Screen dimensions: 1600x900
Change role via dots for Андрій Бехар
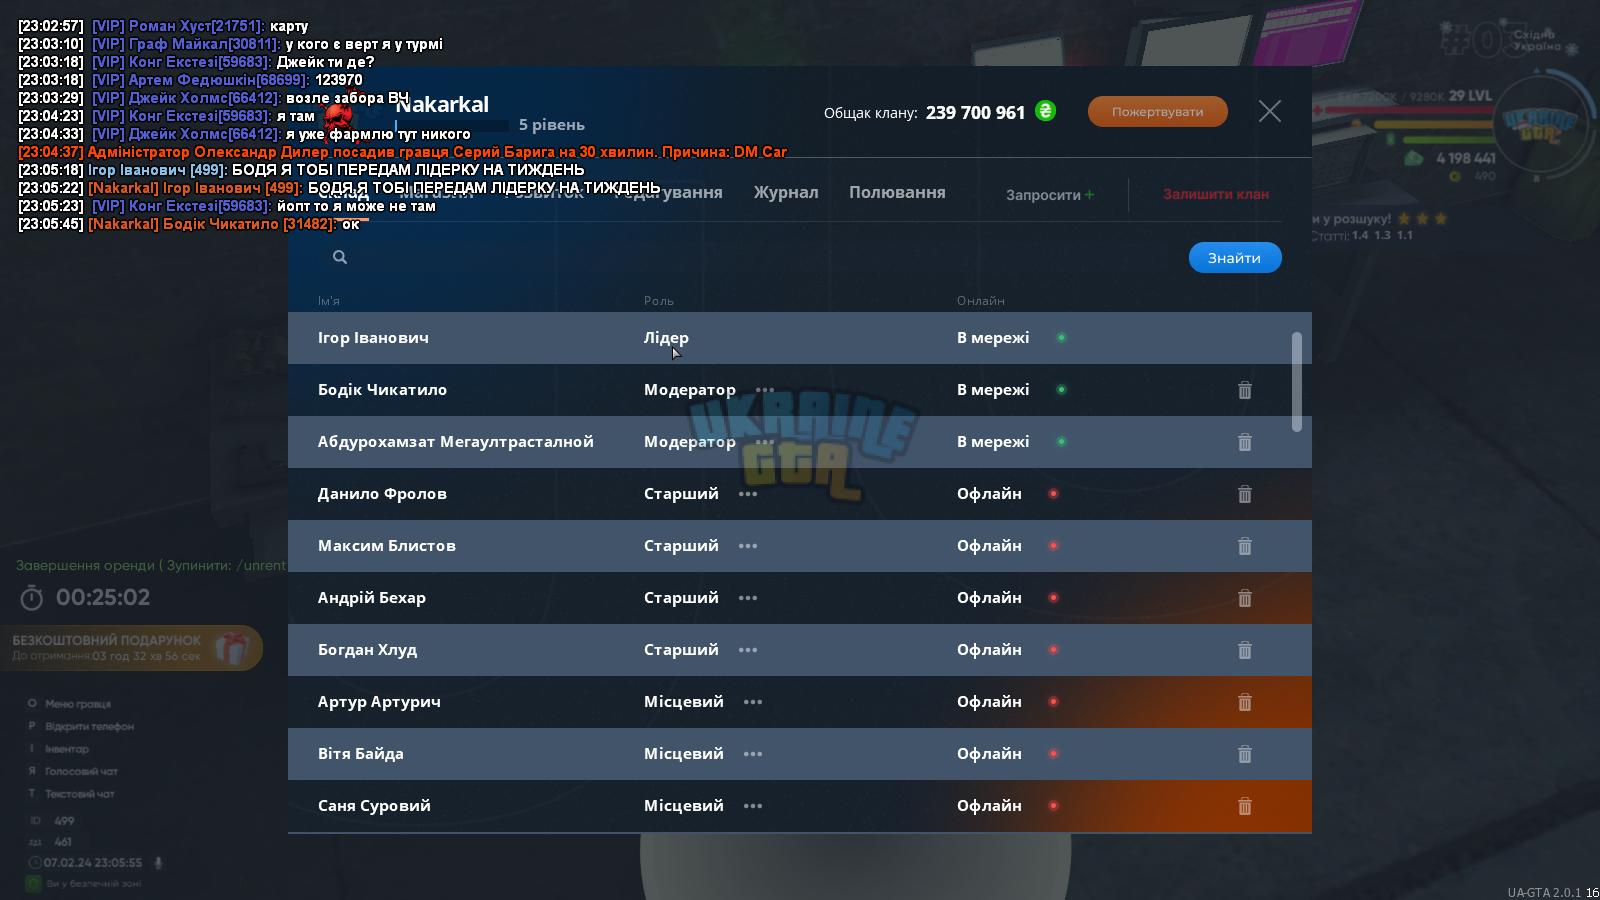748,598
